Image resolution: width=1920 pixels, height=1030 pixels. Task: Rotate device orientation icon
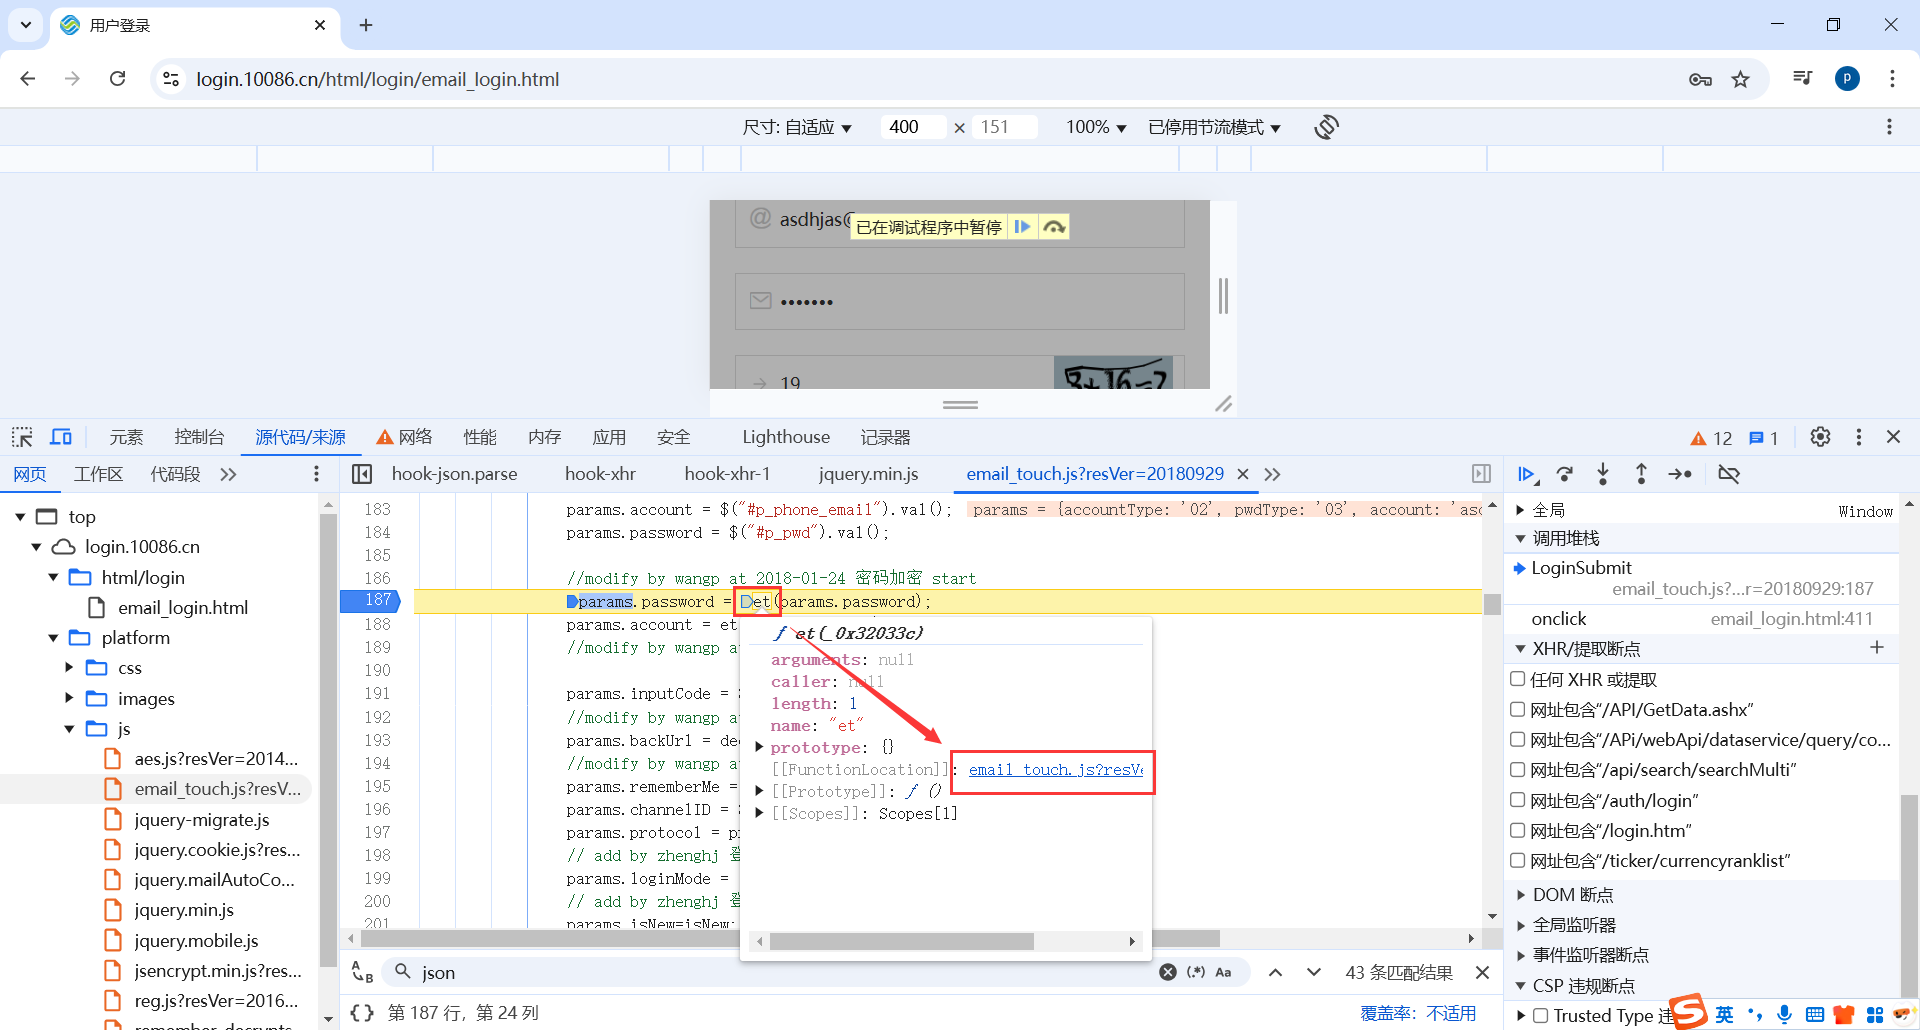click(x=1327, y=127)
